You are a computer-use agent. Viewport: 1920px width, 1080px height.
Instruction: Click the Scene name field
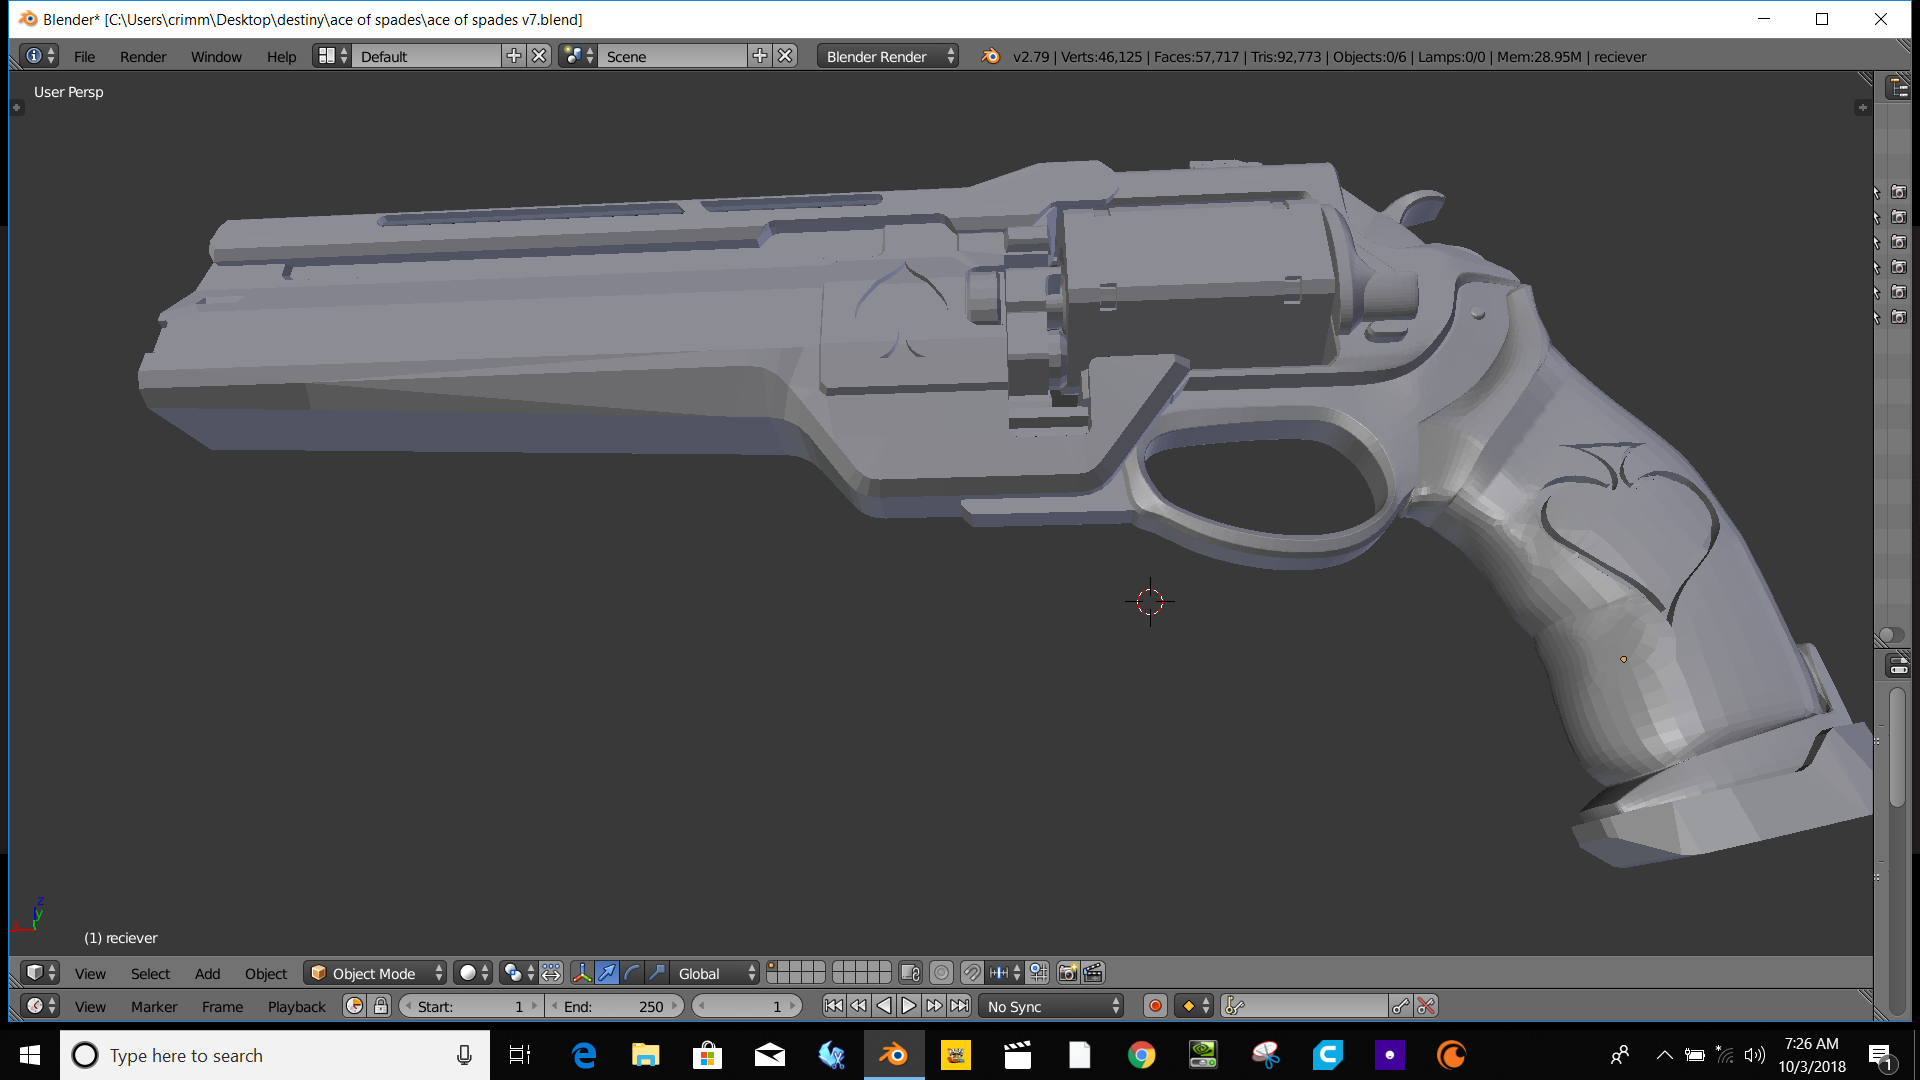click(x=673, y=56)
